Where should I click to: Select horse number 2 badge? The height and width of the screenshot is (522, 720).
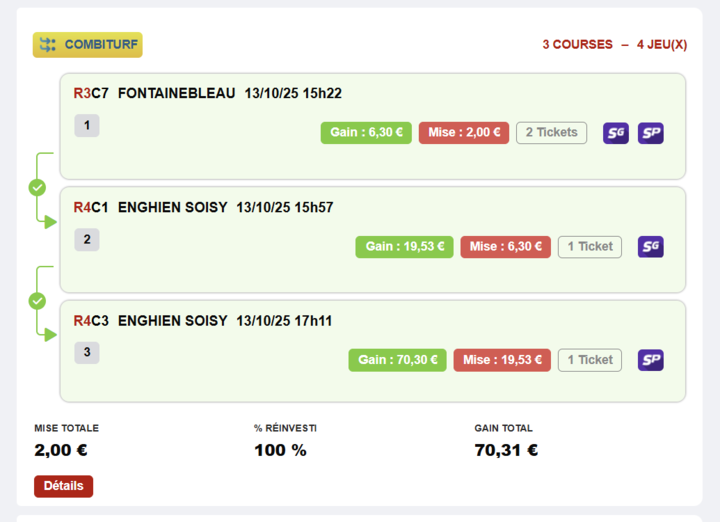(x=87, y=240)
